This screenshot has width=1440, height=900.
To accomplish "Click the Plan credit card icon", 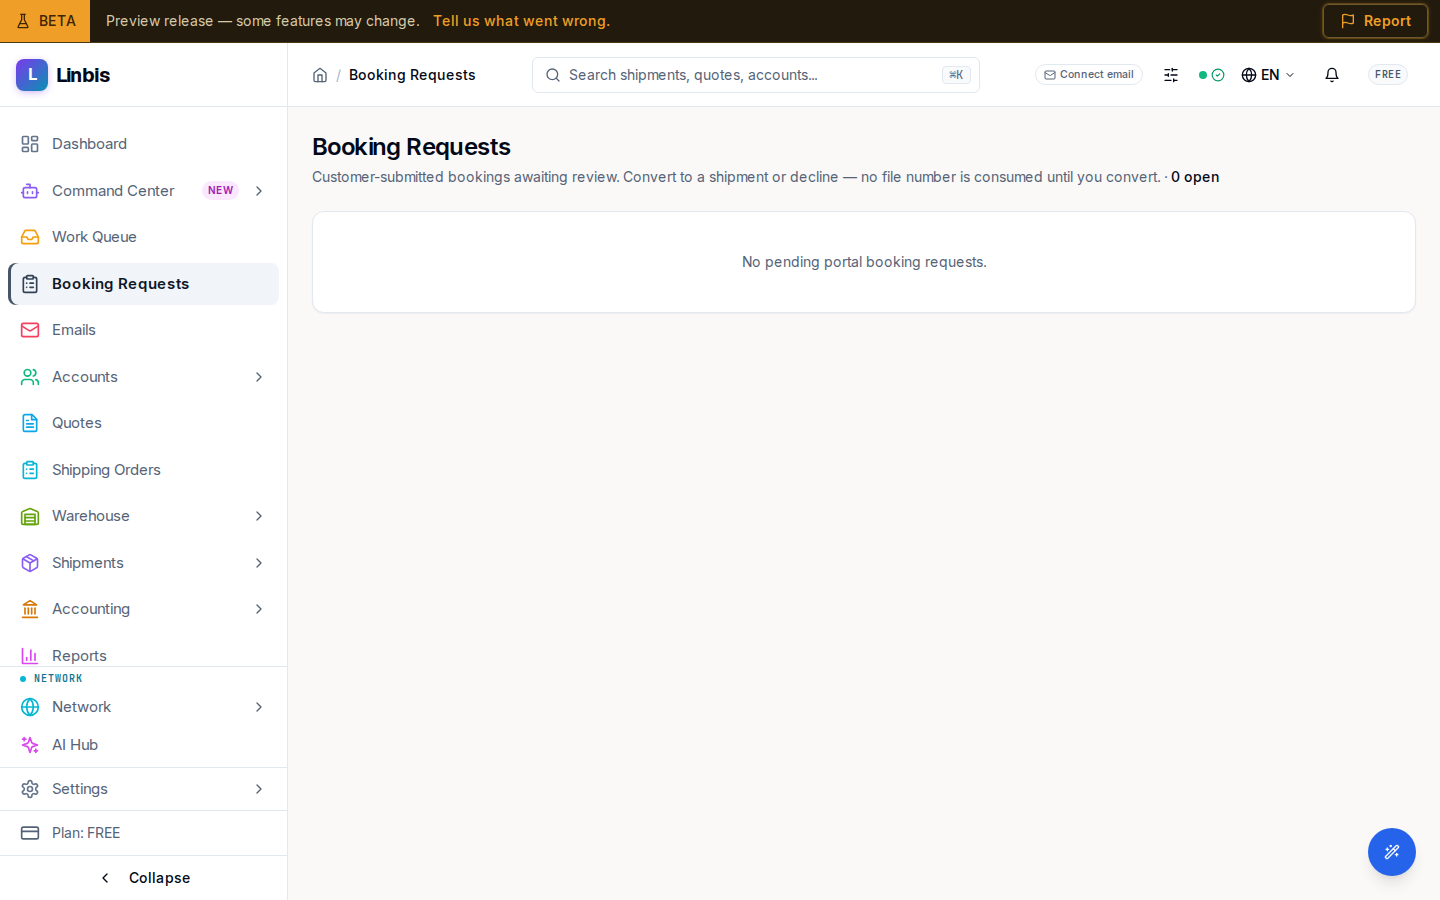I will [30, 833].
